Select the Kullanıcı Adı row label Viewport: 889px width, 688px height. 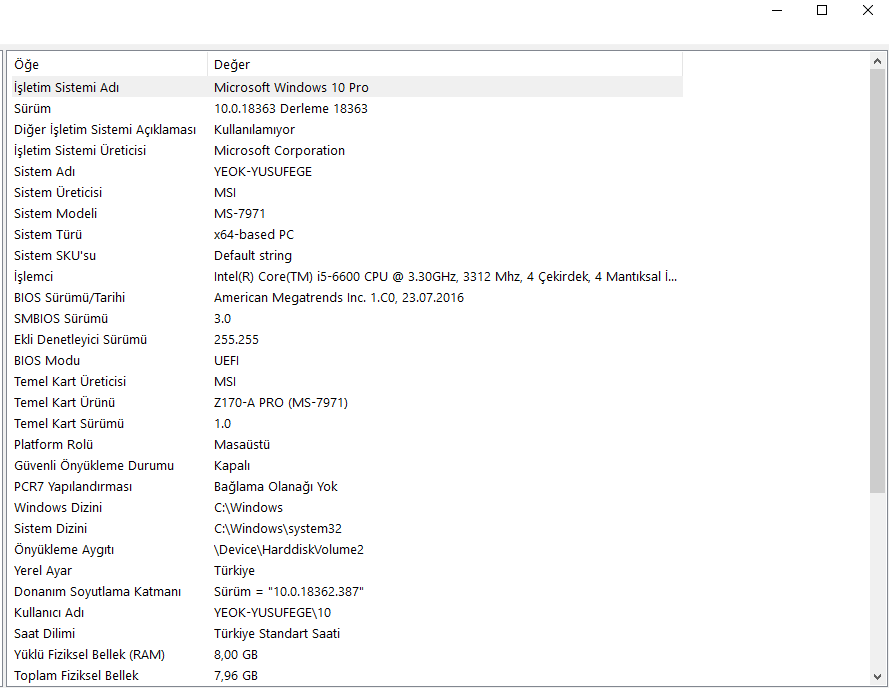pos(49,612)
